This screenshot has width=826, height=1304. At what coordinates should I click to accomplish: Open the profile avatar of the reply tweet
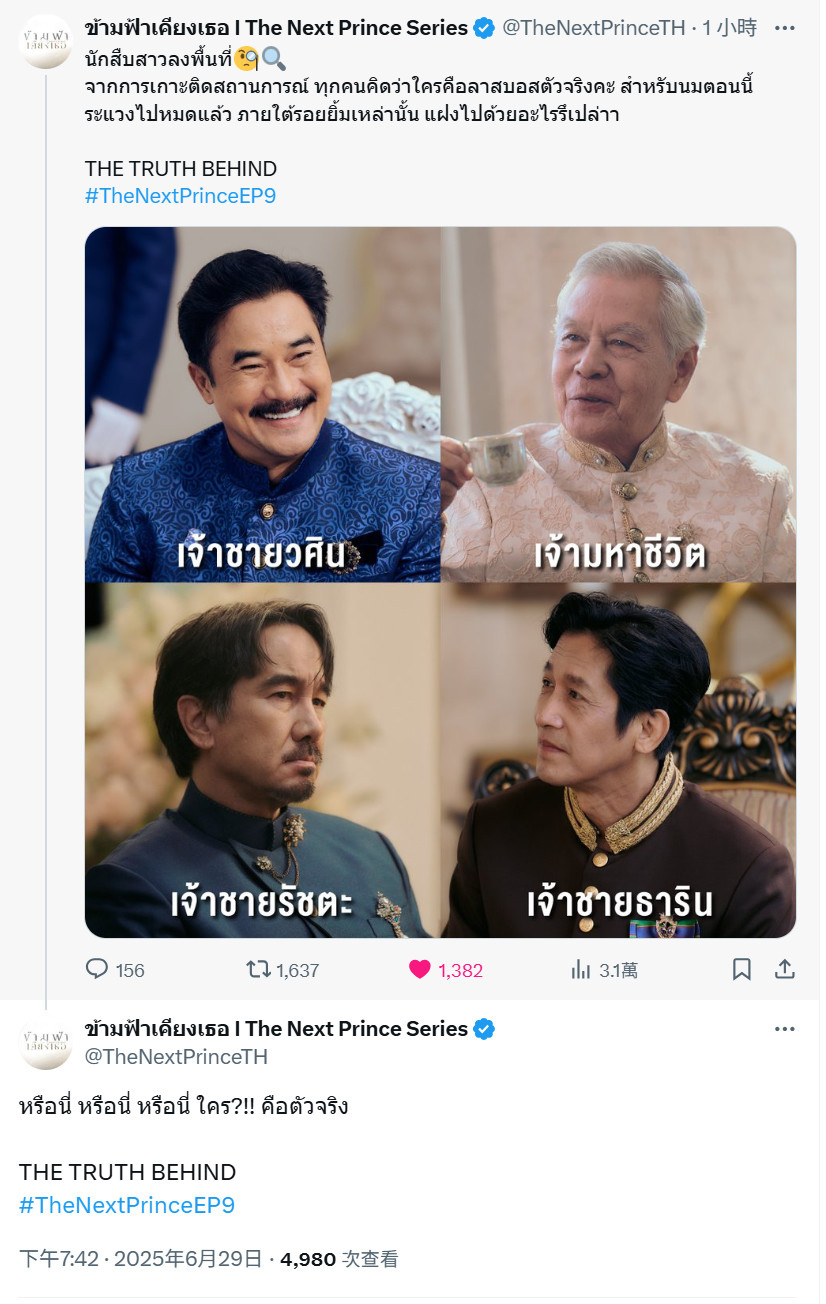click(46, 1043)
